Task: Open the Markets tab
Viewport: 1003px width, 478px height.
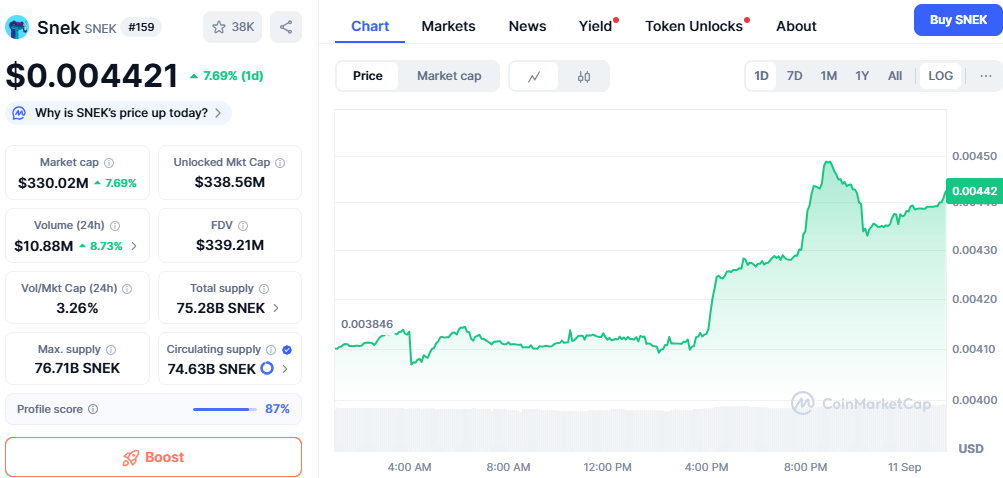Action: pyautogui.click(x=448, y=26)
